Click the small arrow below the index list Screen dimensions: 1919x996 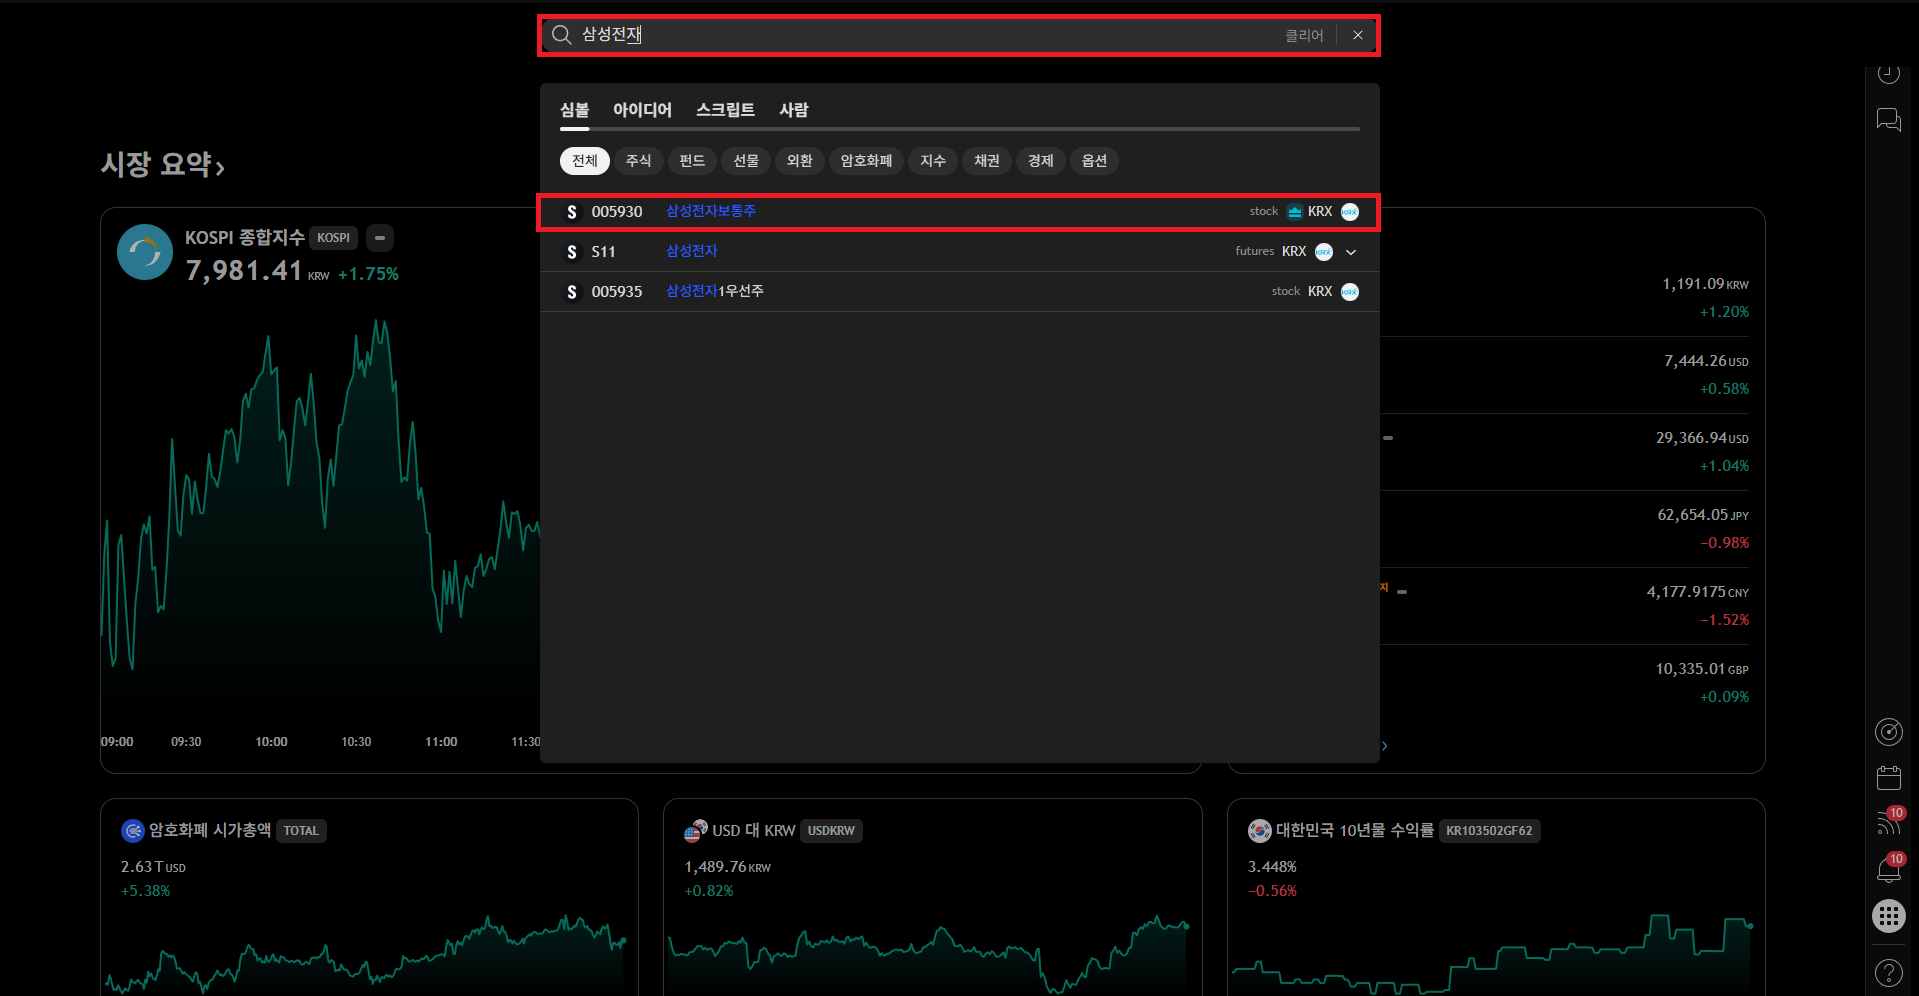click(1384, 746)
